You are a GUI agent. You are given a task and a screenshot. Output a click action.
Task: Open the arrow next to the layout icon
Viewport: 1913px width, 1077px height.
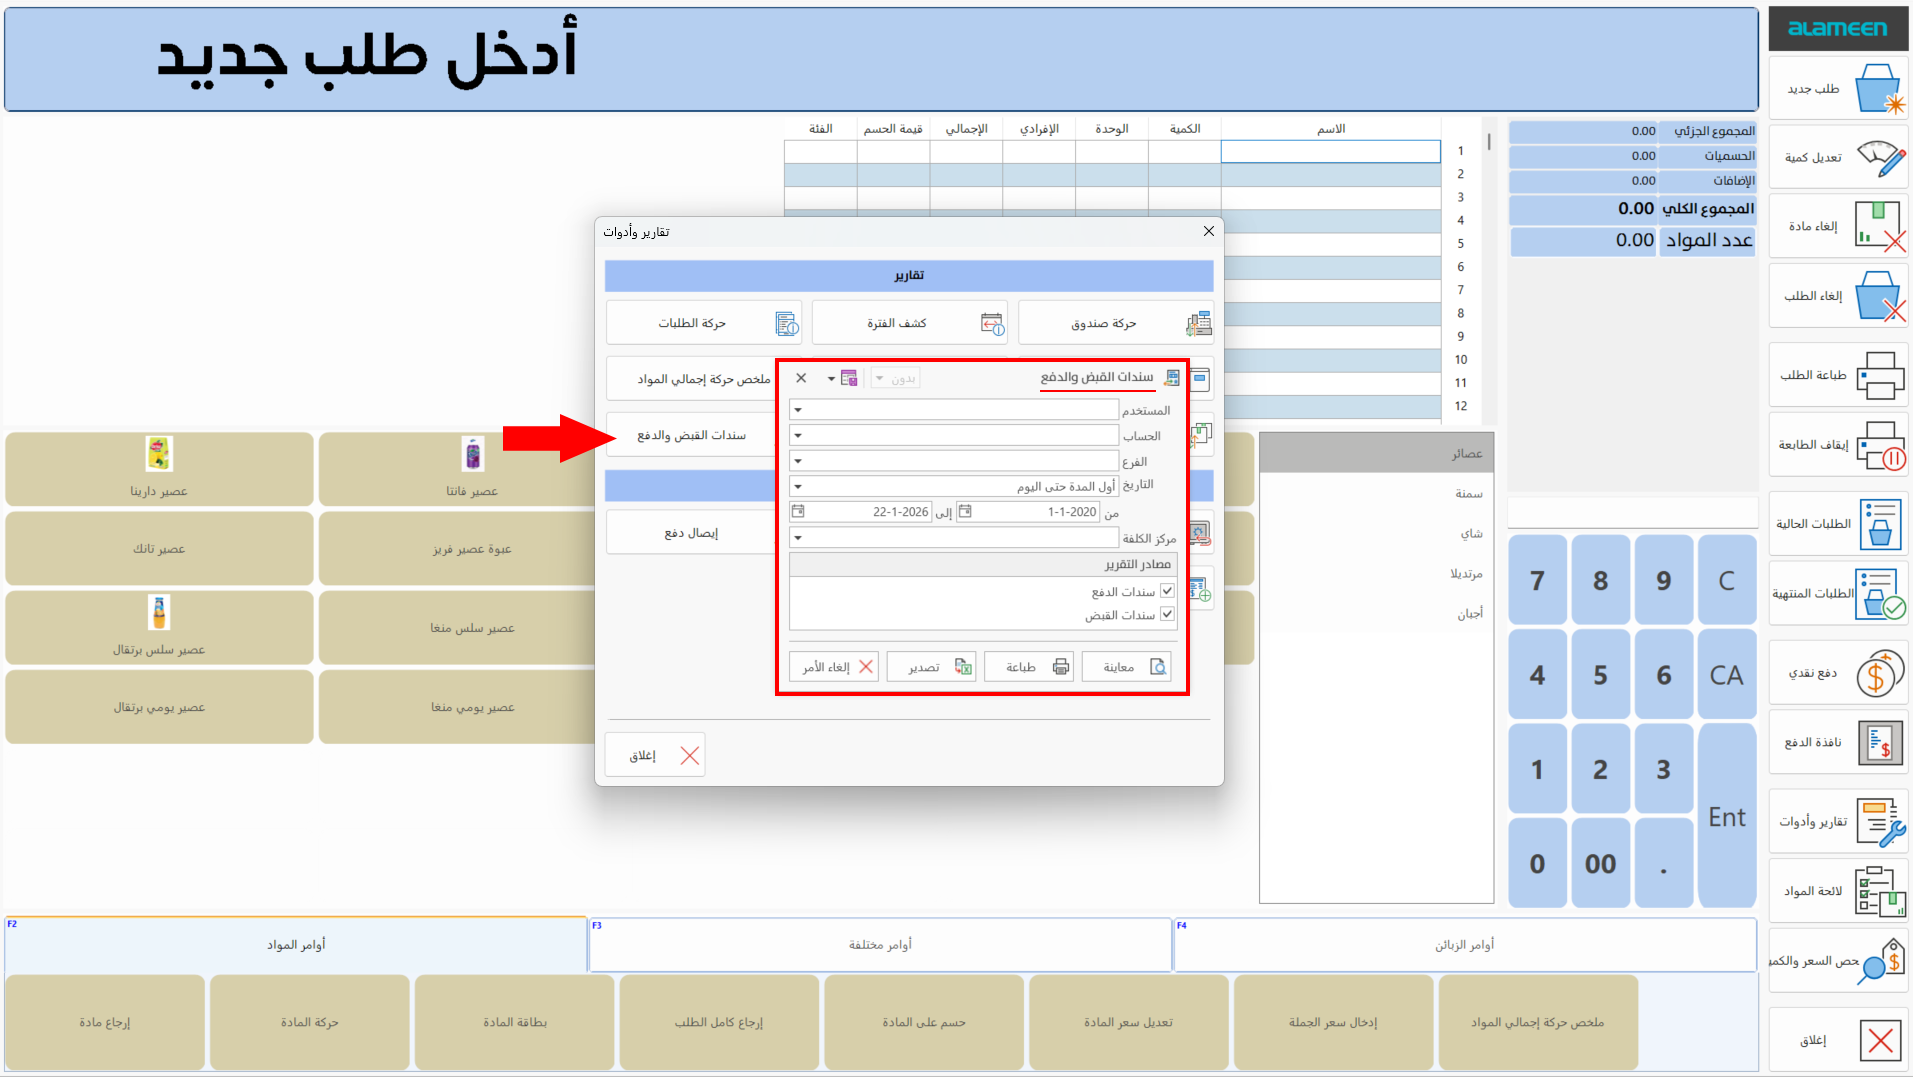tap(831, 379)
